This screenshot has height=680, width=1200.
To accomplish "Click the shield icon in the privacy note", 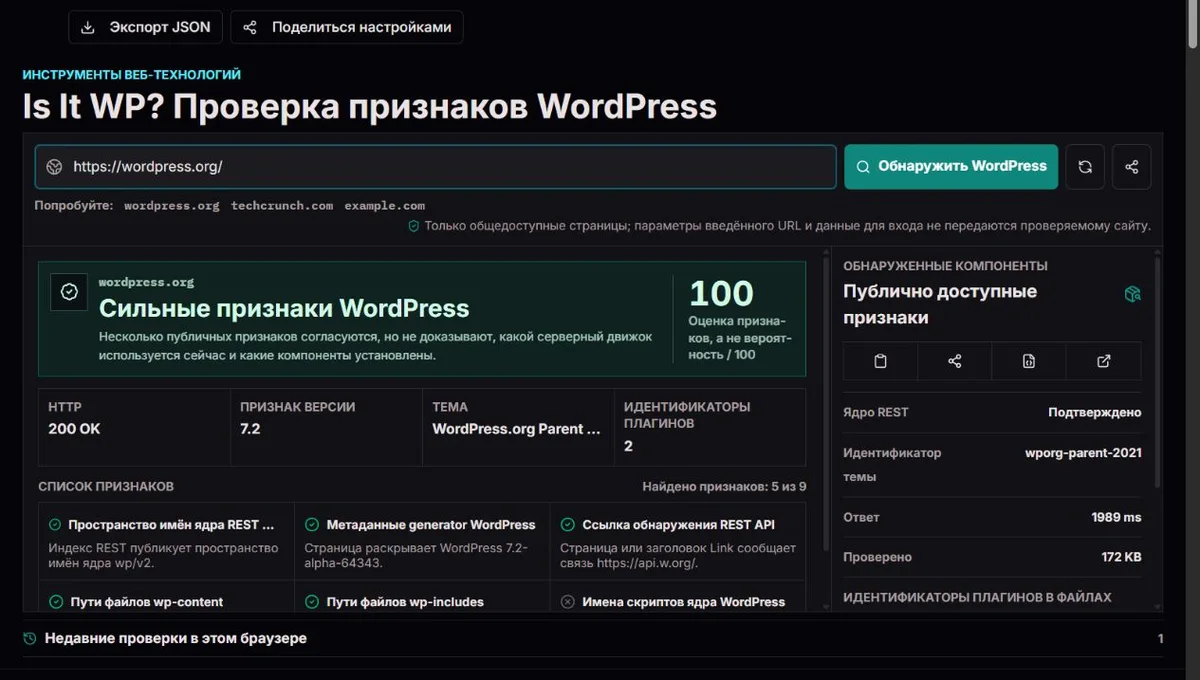I will [413, 226].
